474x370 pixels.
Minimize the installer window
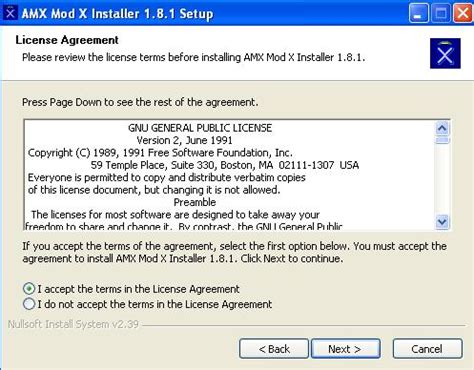tap(418, 13)
